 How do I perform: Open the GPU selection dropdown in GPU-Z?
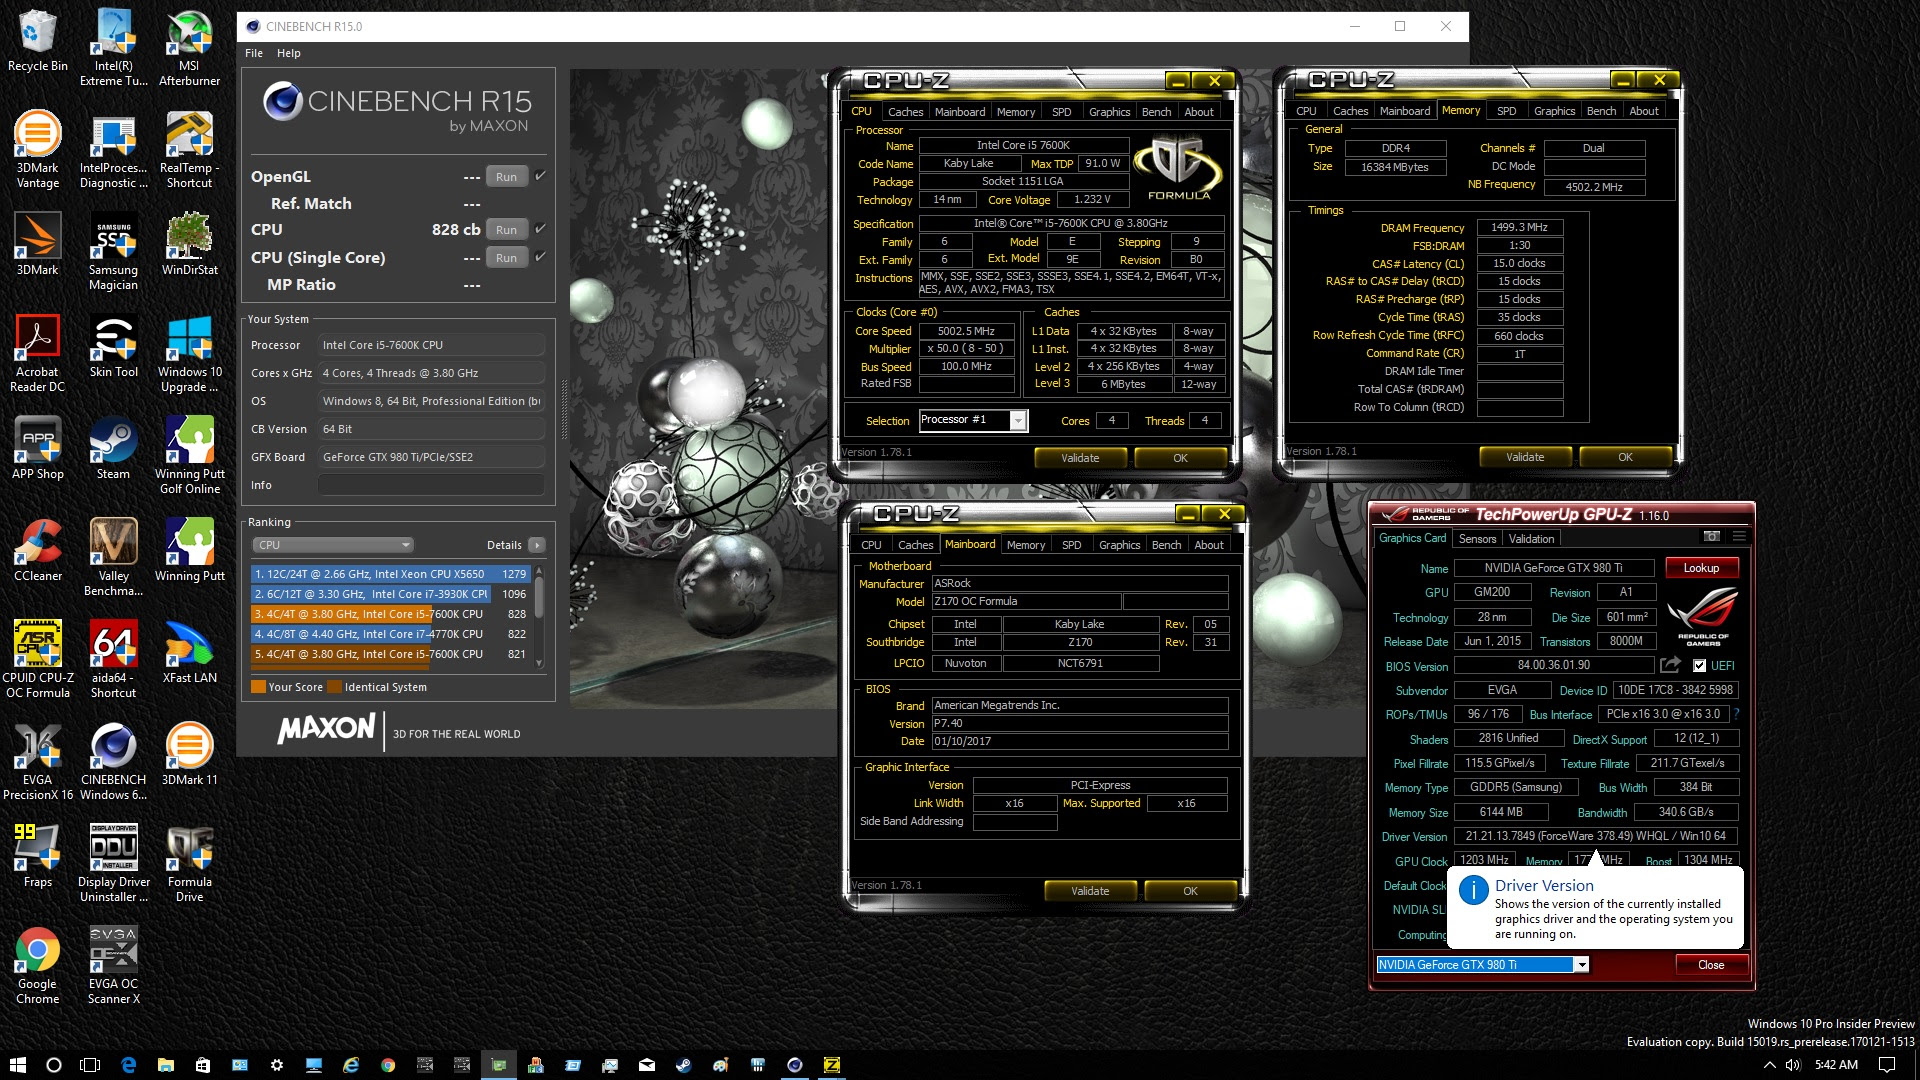1482,965
